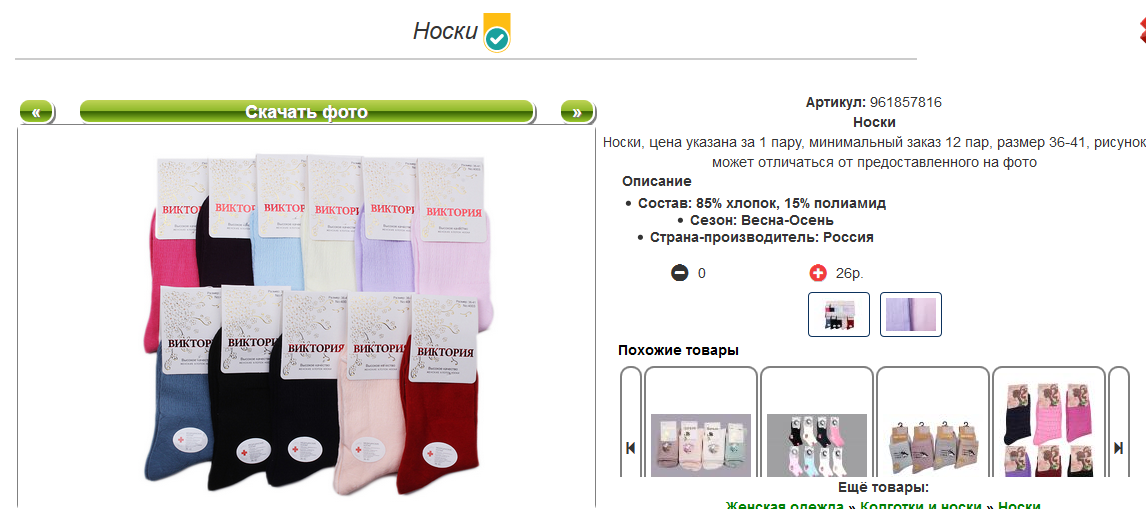Viewport: 1146px width, 509px height.
Task: Select the lilac-pink socks color thumbnail
Action: [911, 314]
